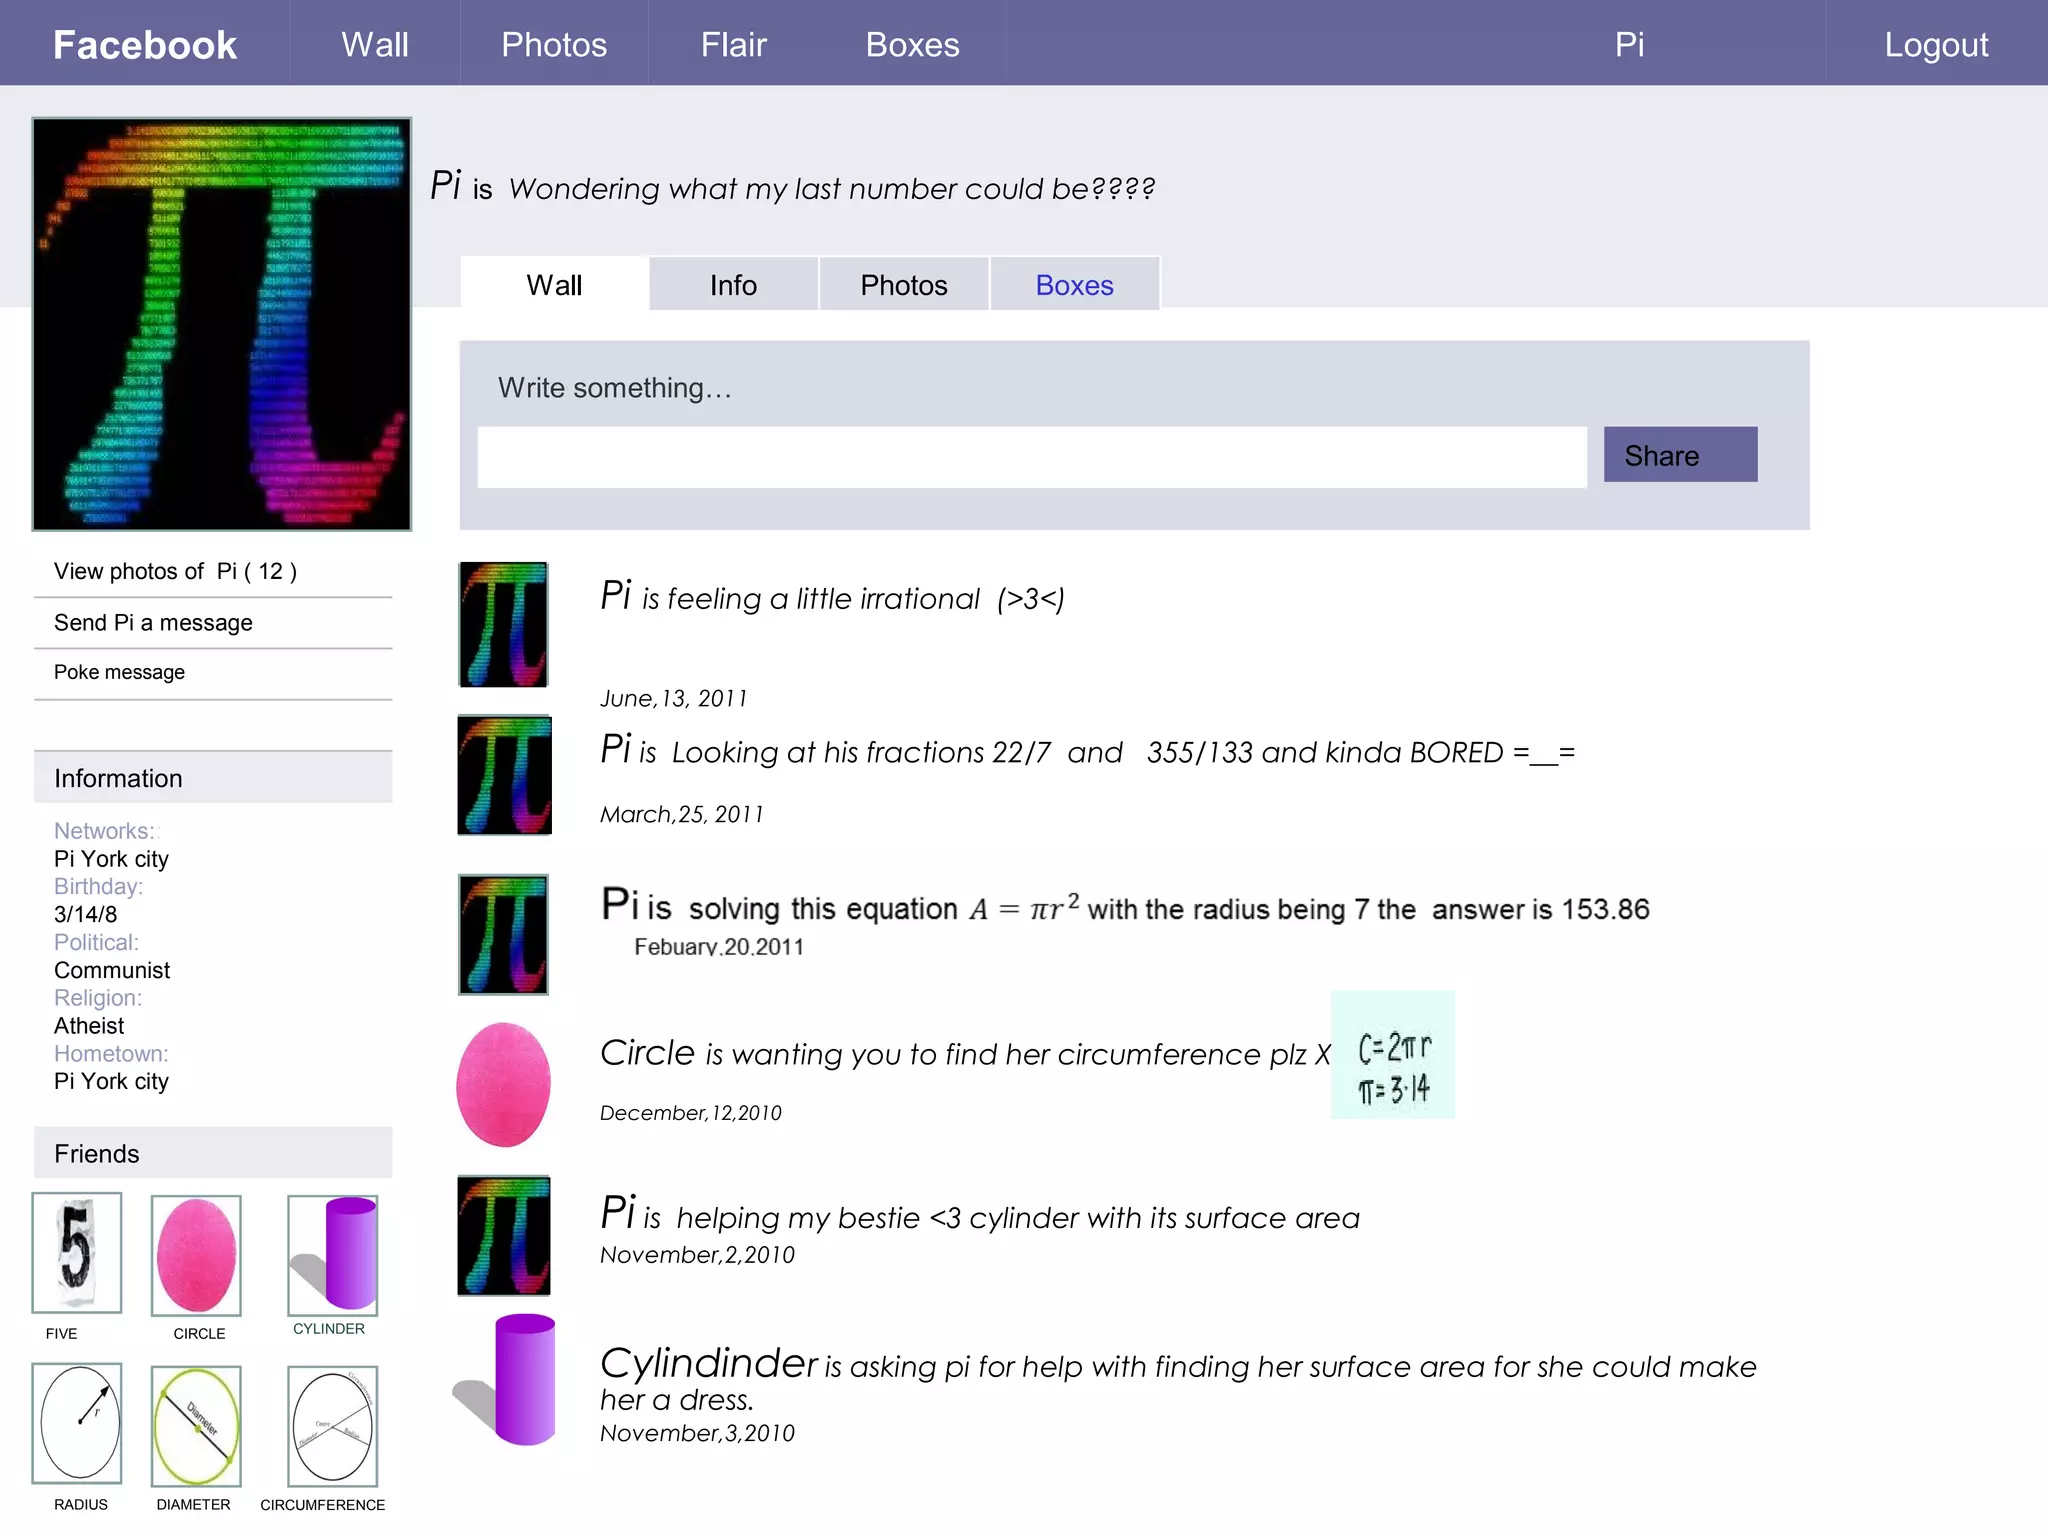Click the large rainbow Pi profile picture

tap(222, 324)
